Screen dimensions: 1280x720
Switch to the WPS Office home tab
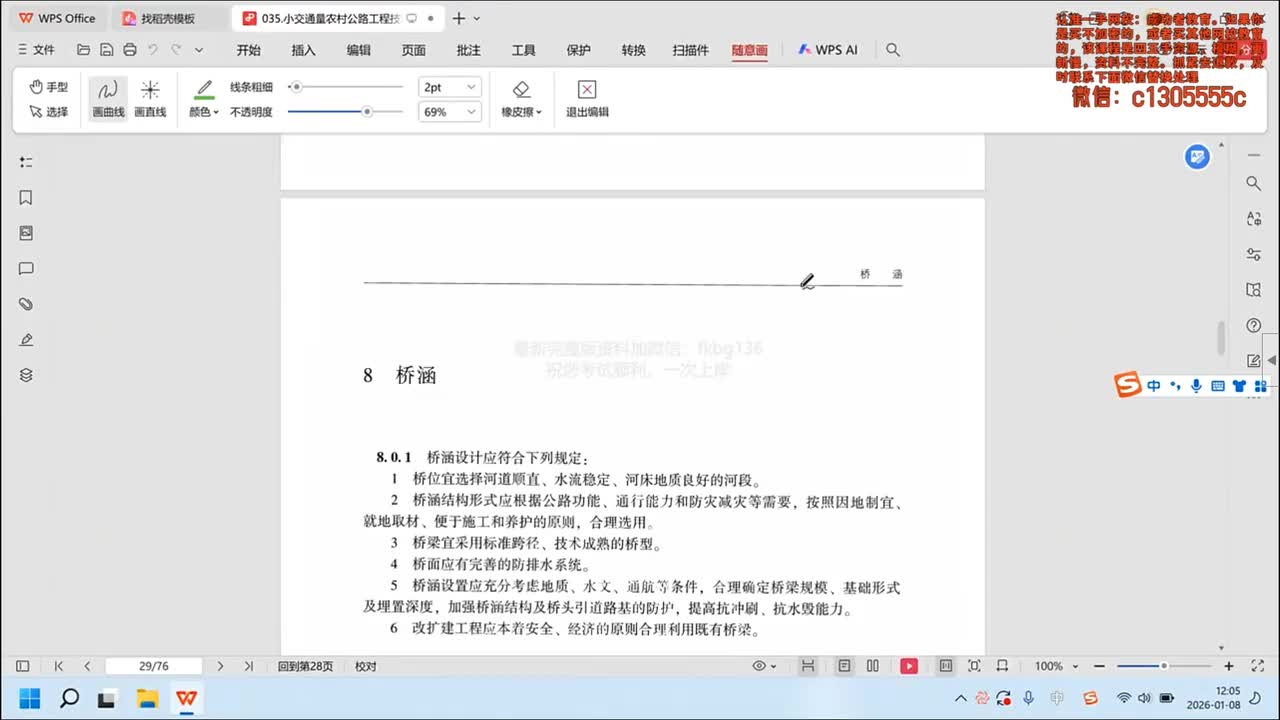point(57,18)
